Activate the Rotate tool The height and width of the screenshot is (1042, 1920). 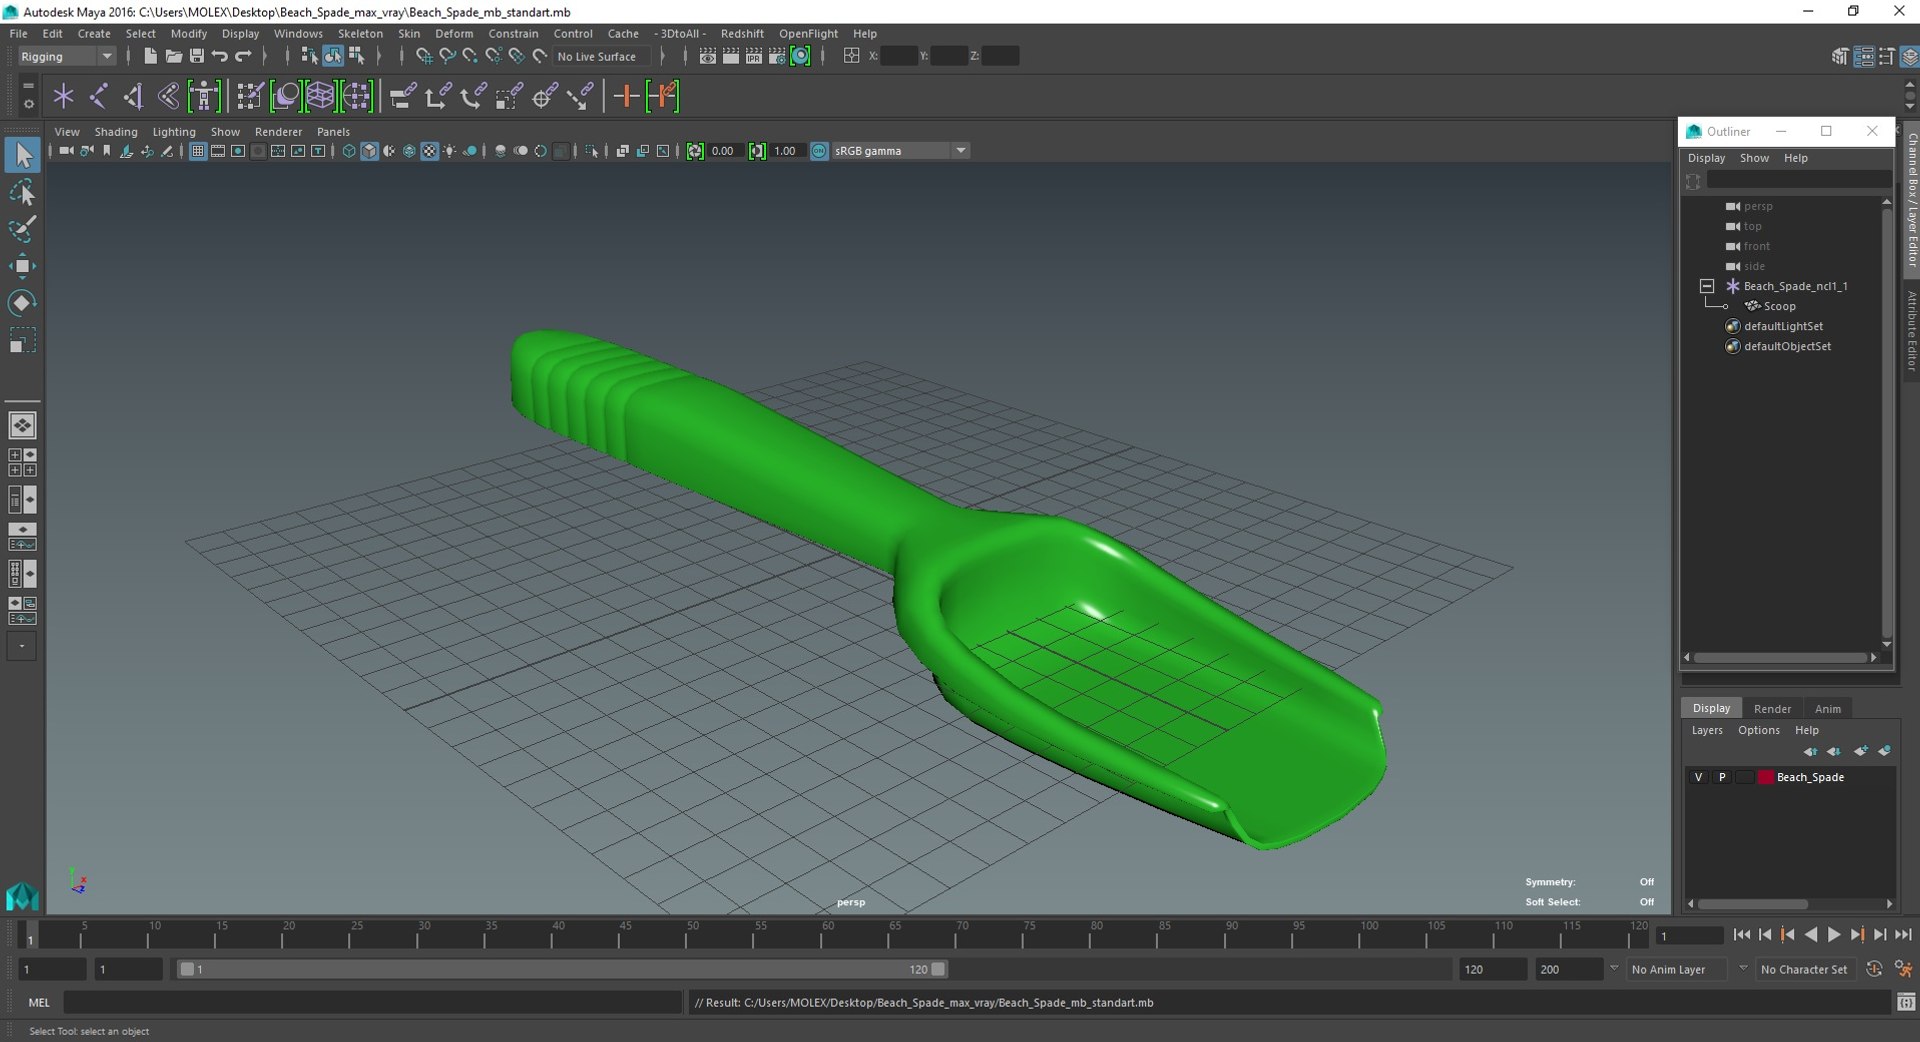pos(22,303)
